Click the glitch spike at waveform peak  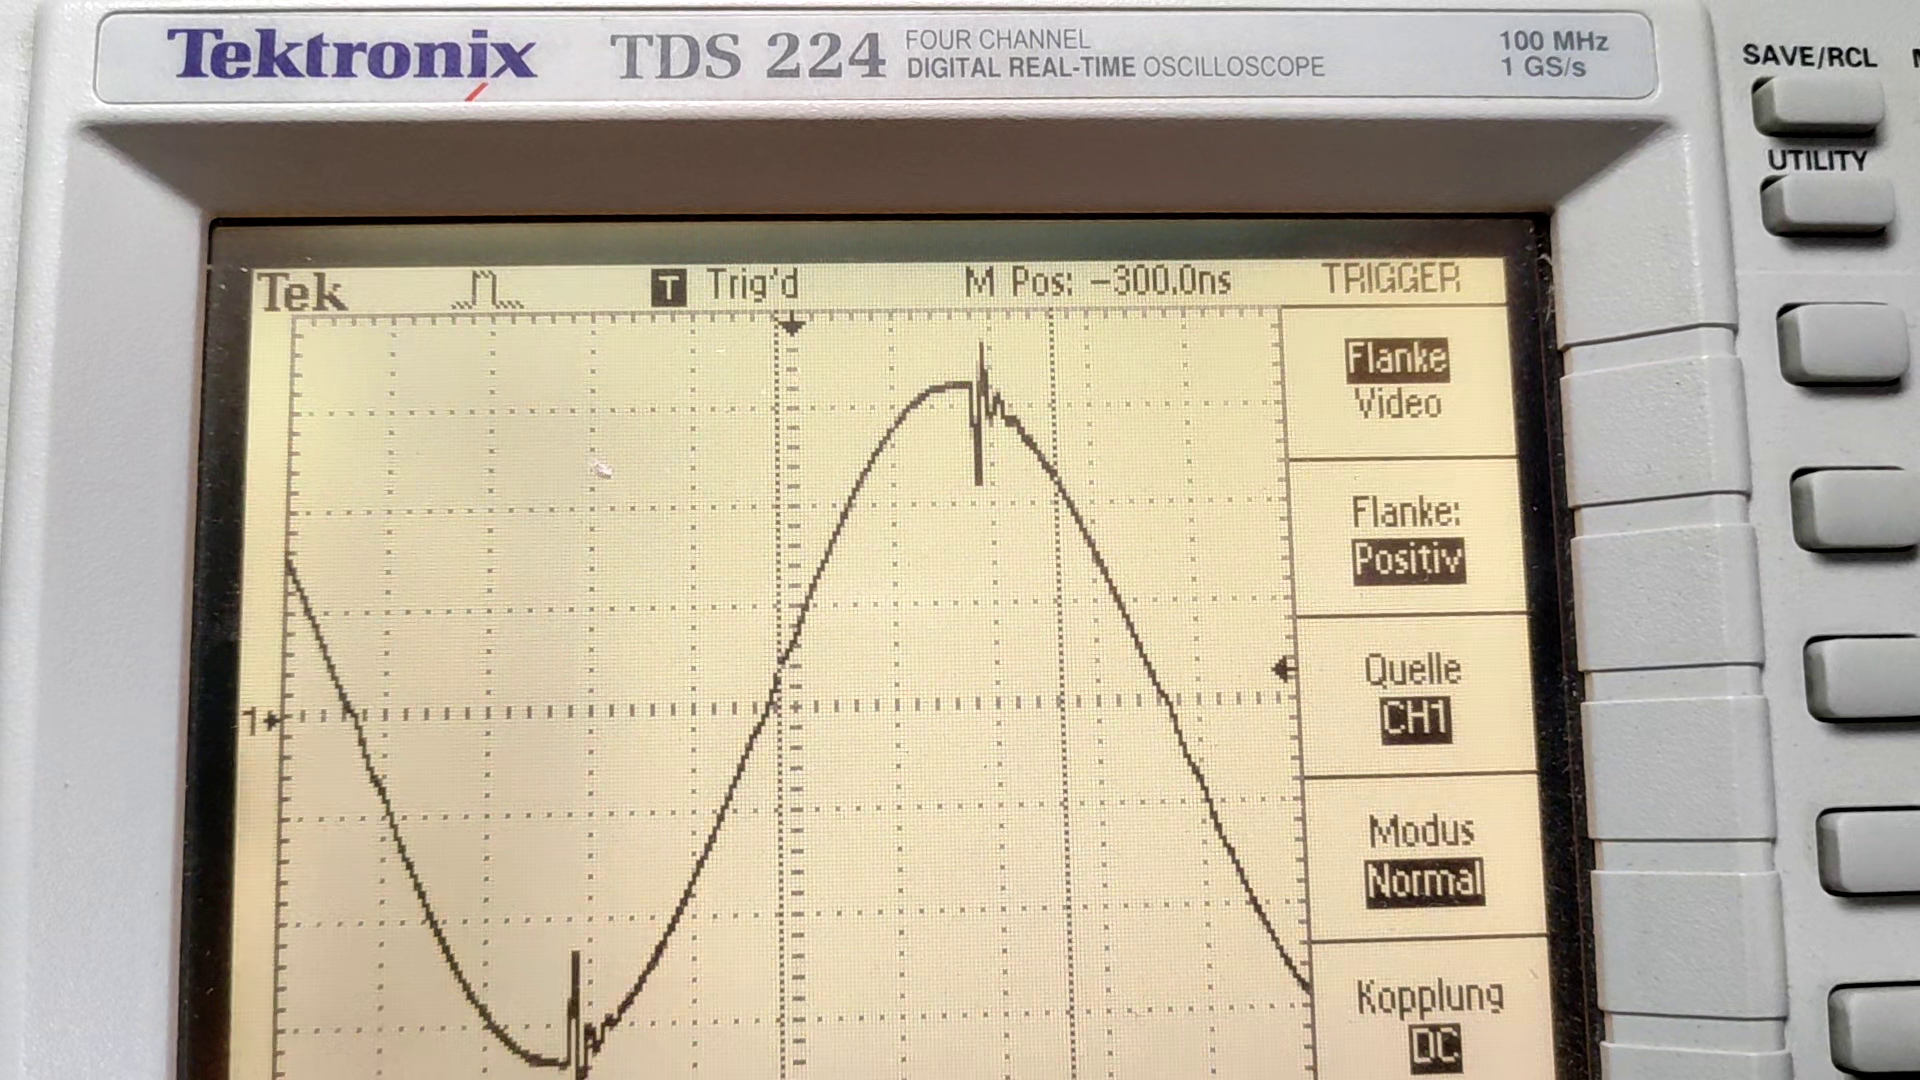pyautogui.click(x=982, y=413)
